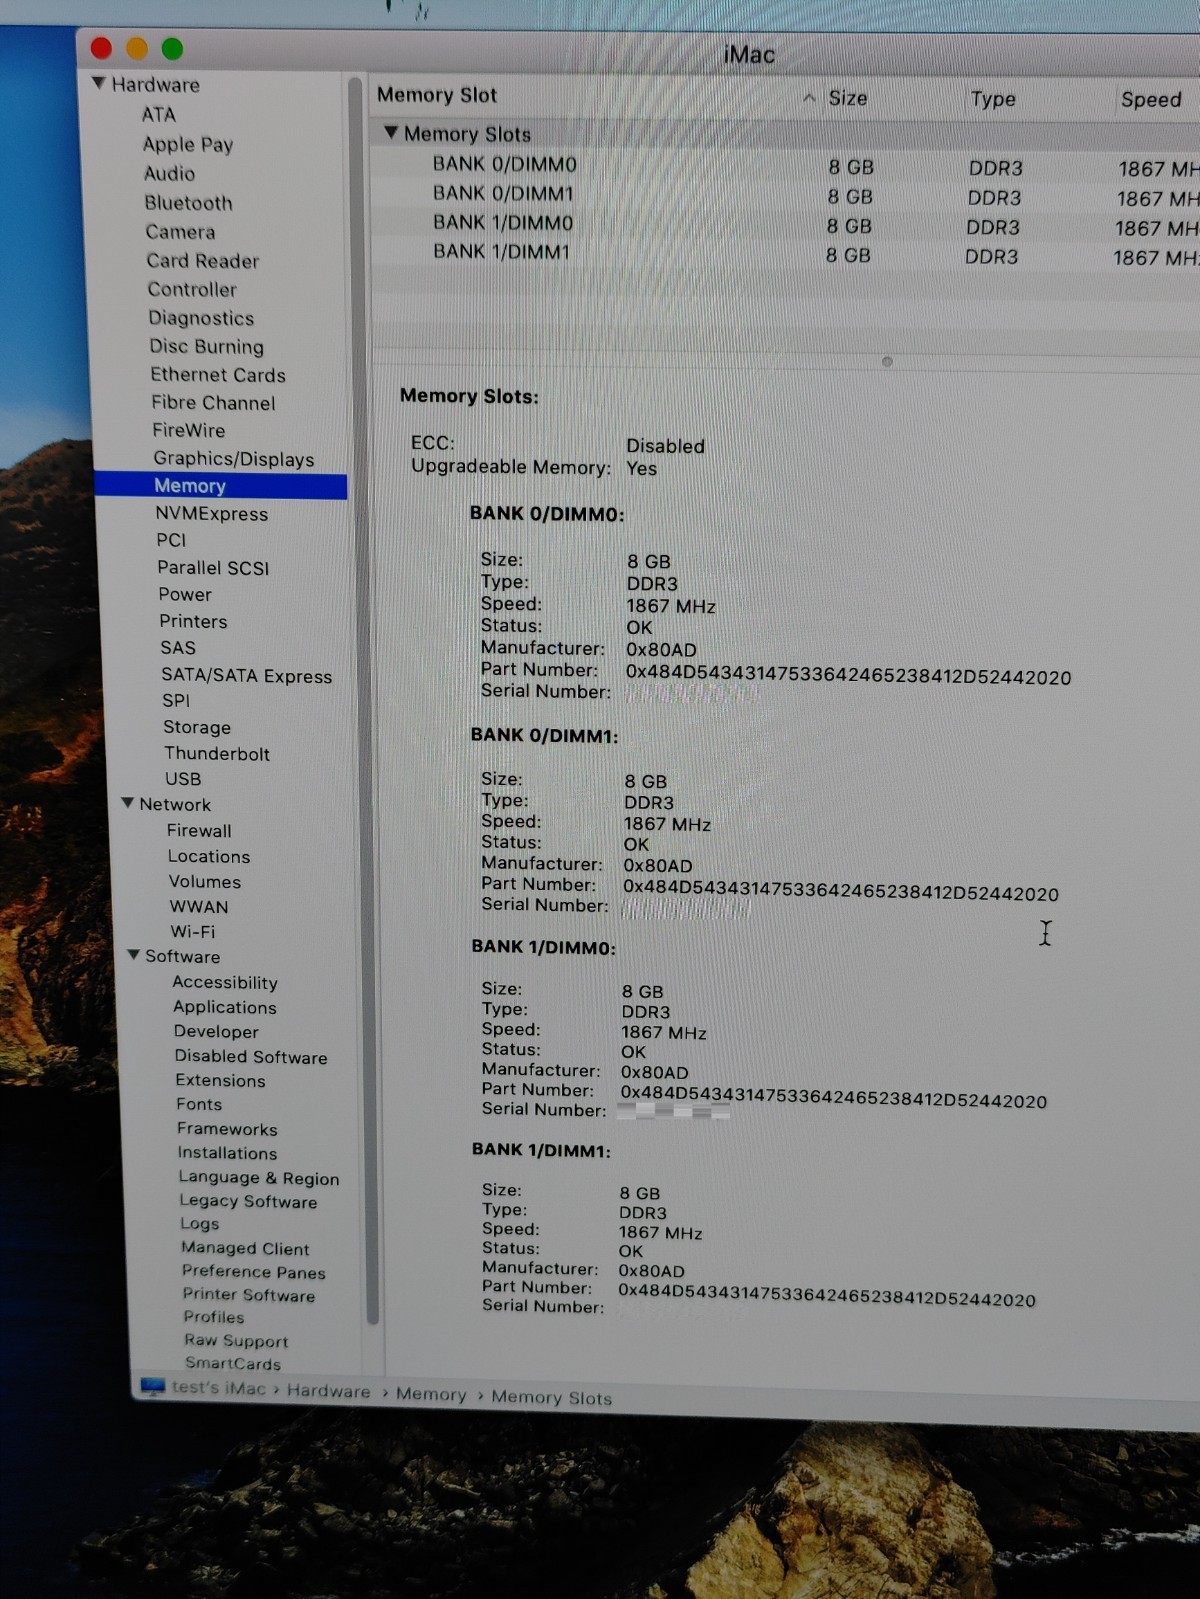Sort by Speed column header
This screenshot has width=1200, height=1599.
(x=1151, y=99)
